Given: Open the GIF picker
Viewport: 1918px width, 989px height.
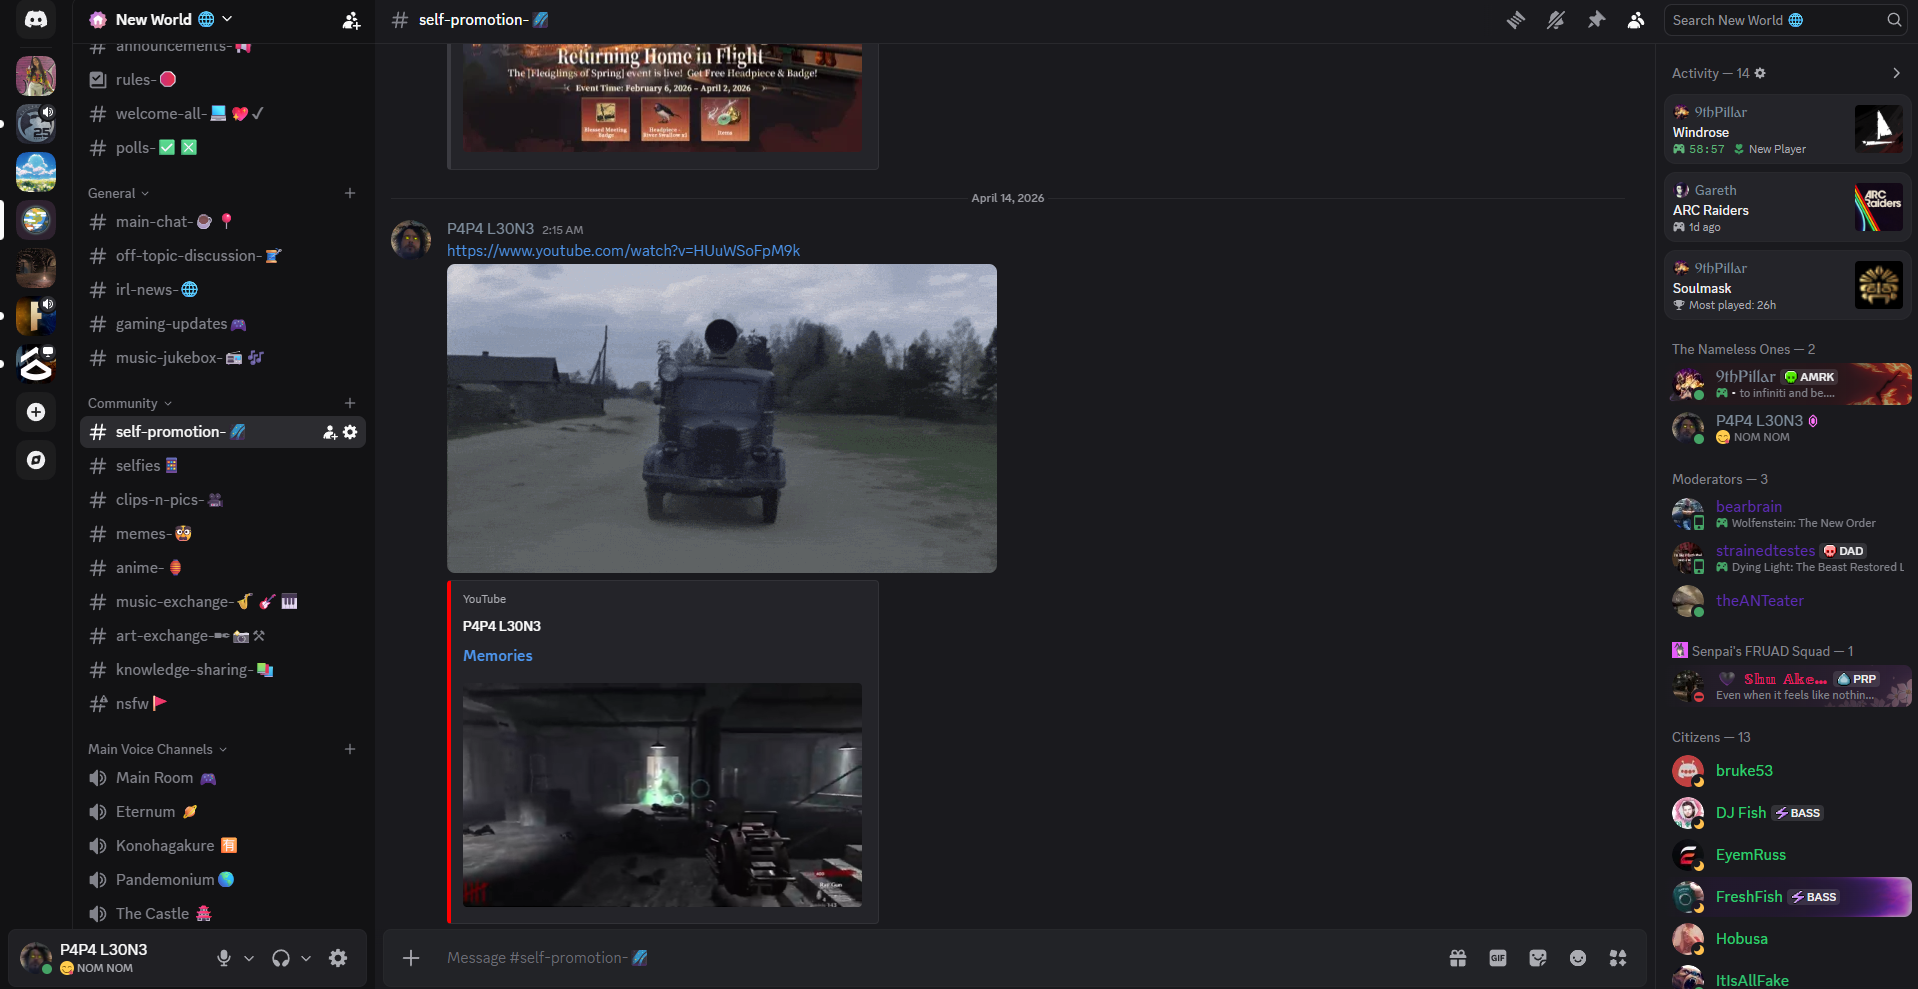Looking at the screenshot, I should tap(1498, 958).
